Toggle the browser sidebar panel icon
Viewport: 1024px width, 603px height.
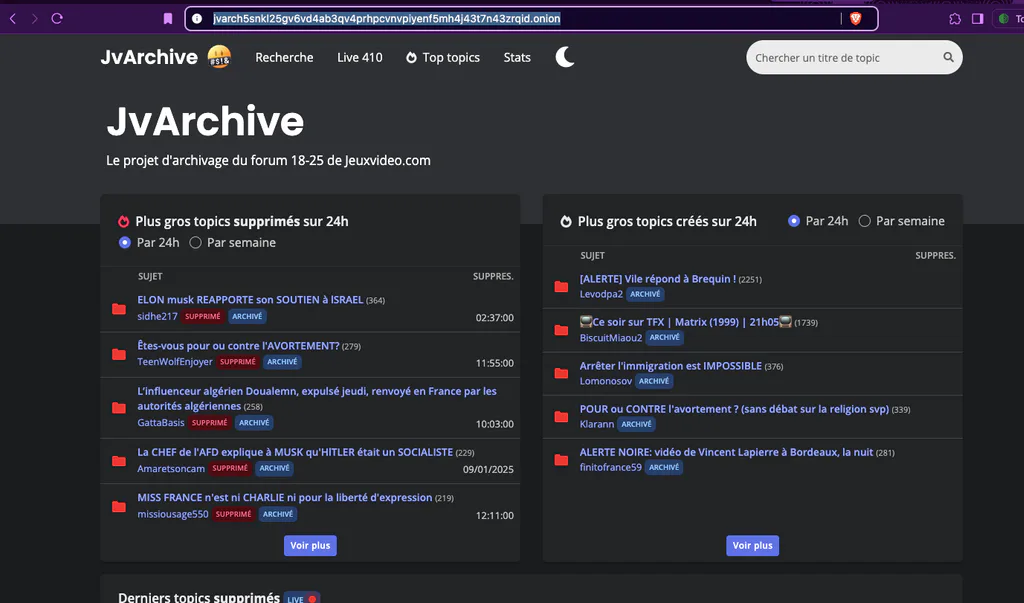978,19
